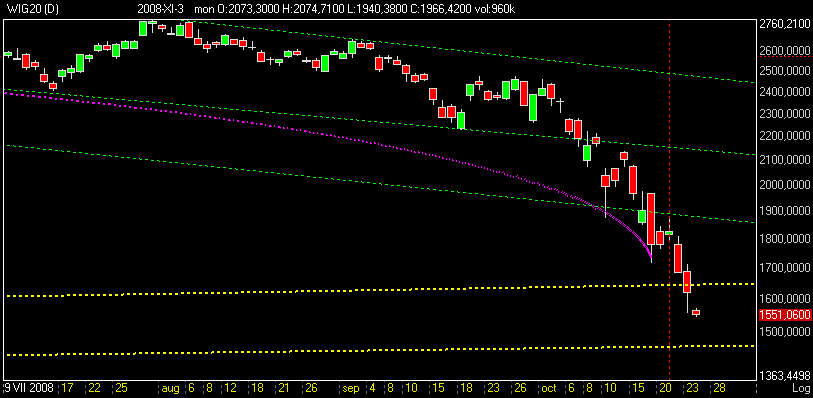Click the 2300,0000 price axis label

tap(784, 113)
